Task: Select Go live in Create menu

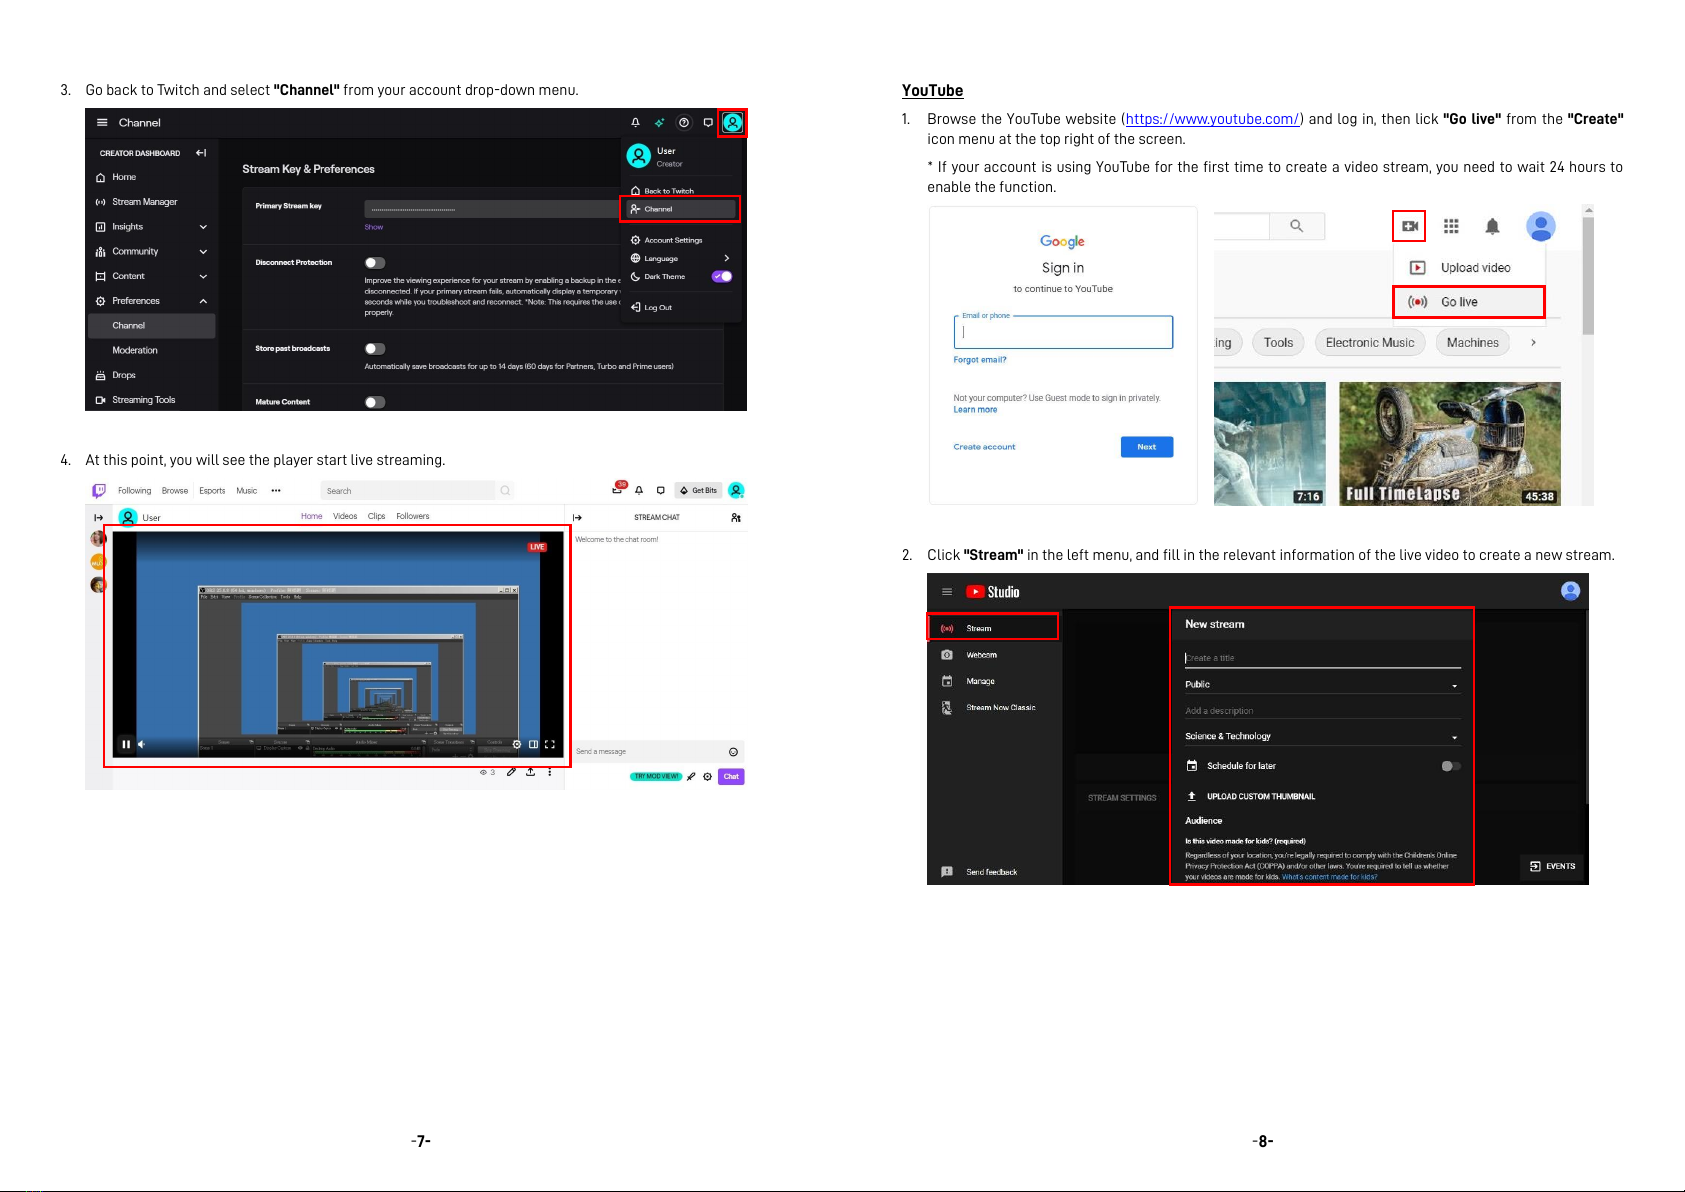Action: tap(1469, 302)
